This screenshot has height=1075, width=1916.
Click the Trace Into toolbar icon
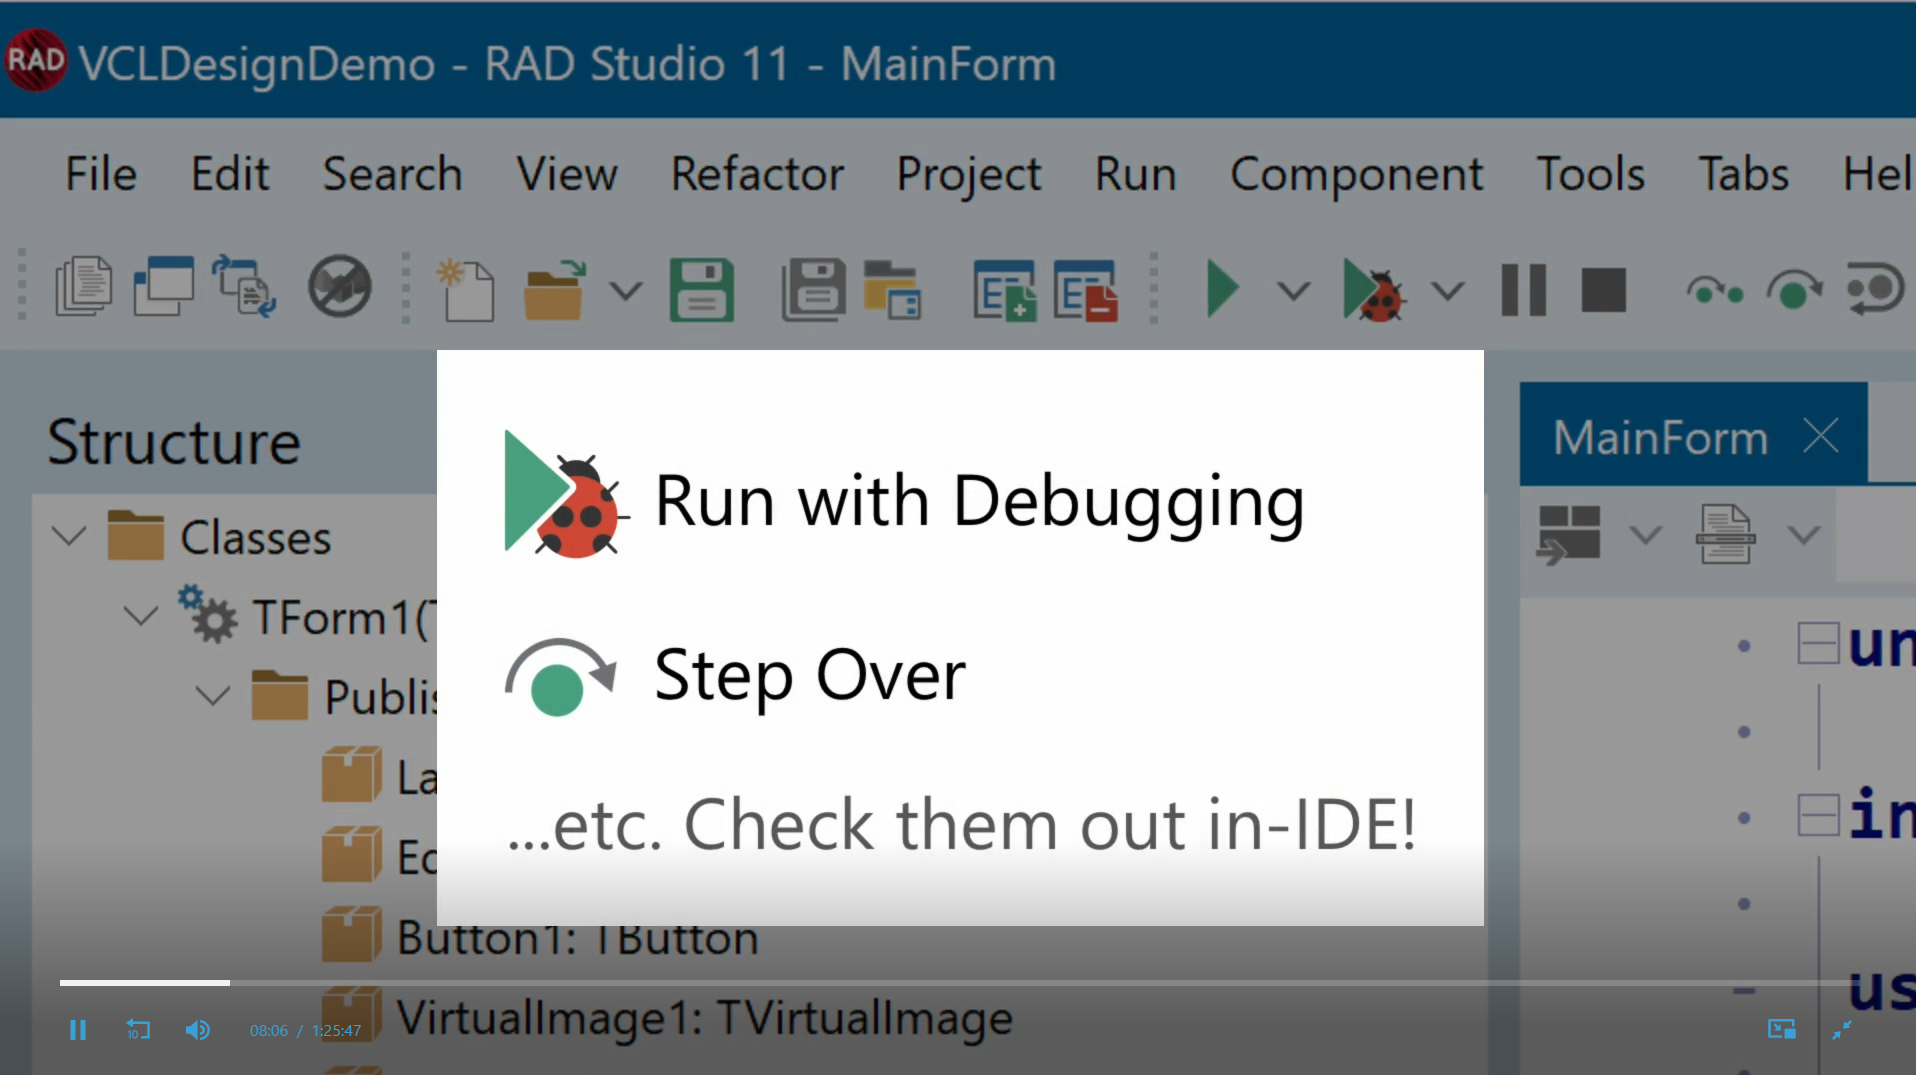tap(1715, 292)
